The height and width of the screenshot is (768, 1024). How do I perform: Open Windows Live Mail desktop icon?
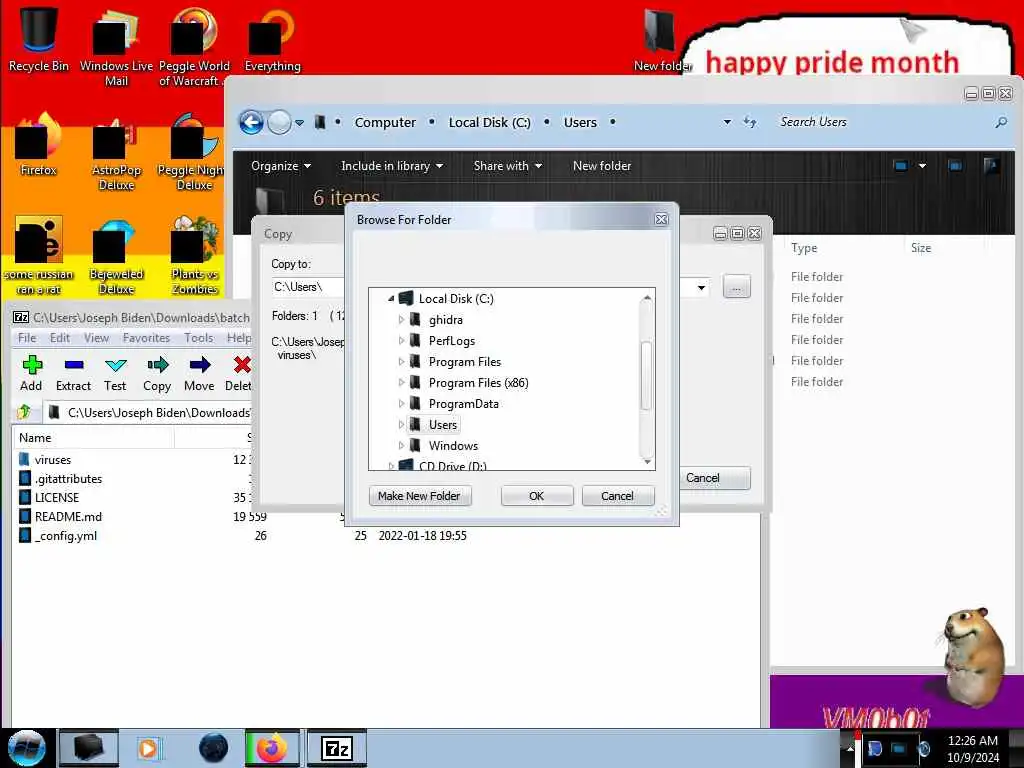116,47
